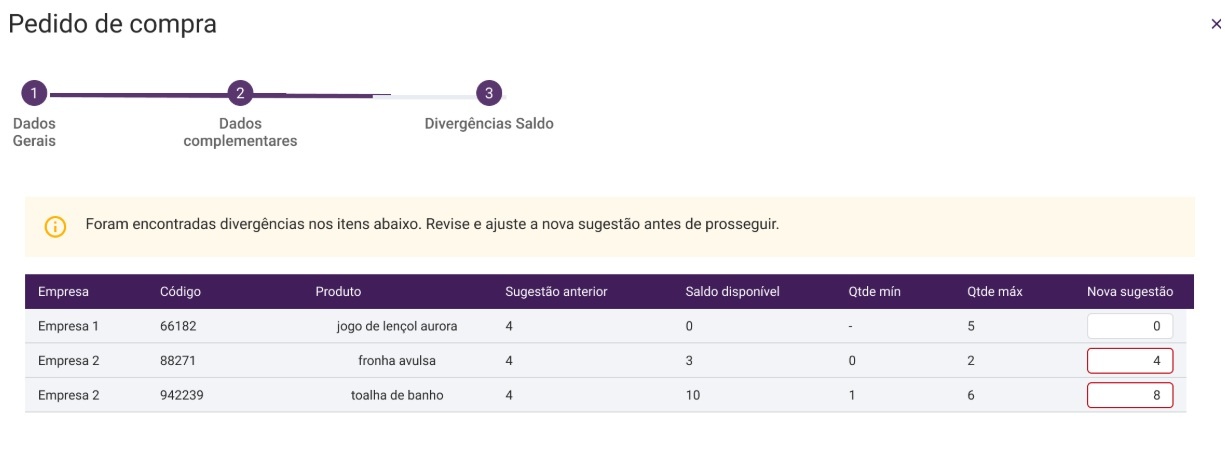Edit Nova sugestão for toalha de banho
Image resolution: width=1225 pixels, height=474 pixels.
[1130, 395]
